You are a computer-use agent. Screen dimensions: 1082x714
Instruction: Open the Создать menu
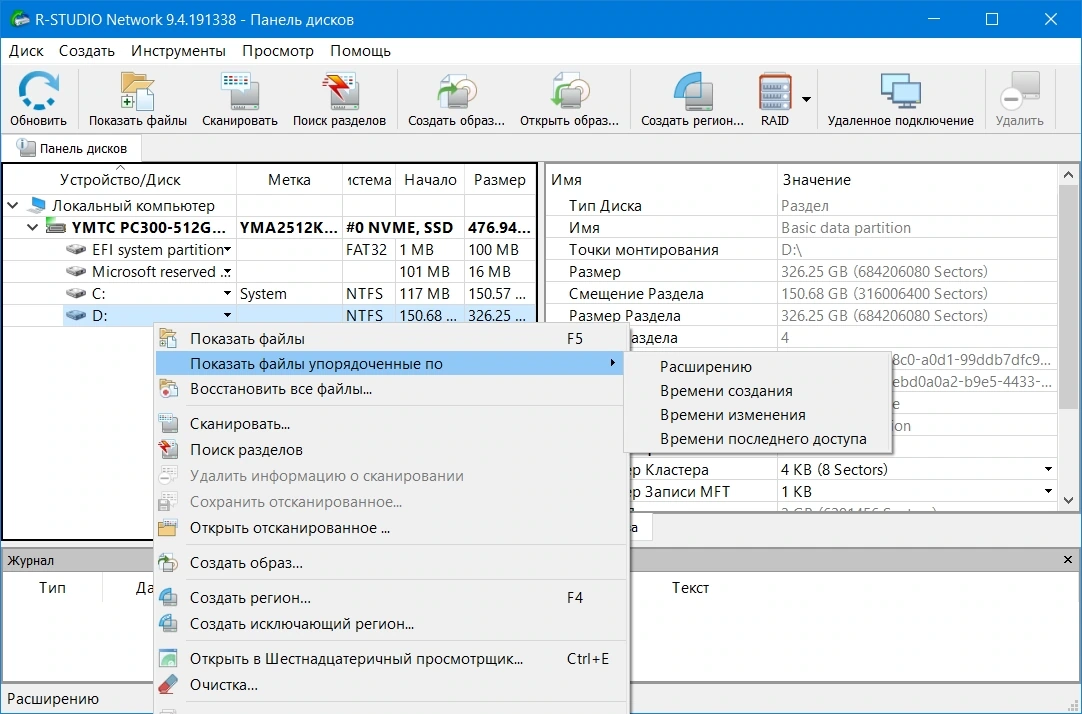click(x=87, y=51)
